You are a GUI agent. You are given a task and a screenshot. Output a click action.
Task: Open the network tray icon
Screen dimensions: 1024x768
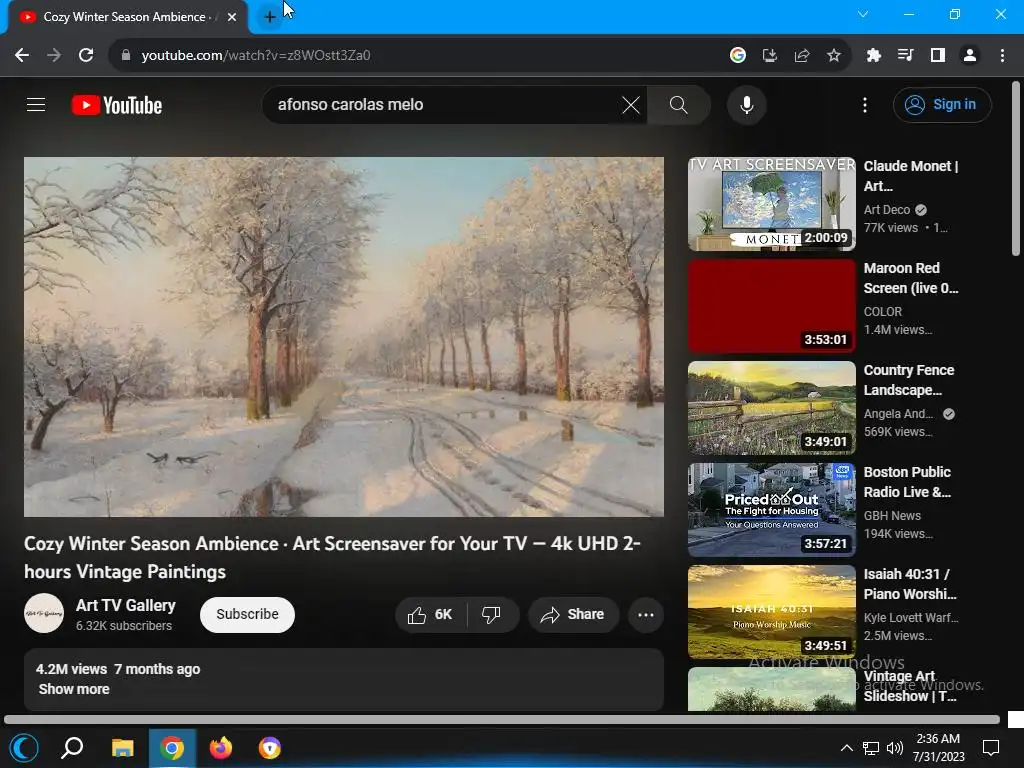click(871, 748)
